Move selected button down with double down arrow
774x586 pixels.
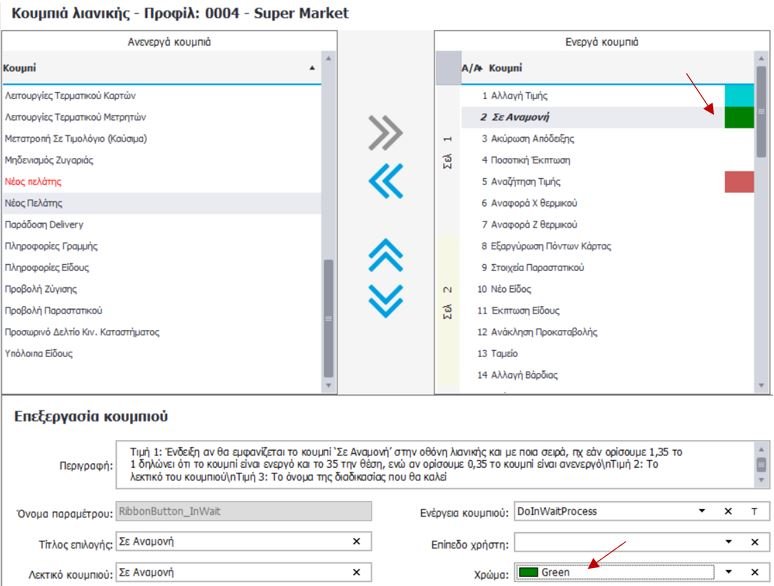point(385,300)
